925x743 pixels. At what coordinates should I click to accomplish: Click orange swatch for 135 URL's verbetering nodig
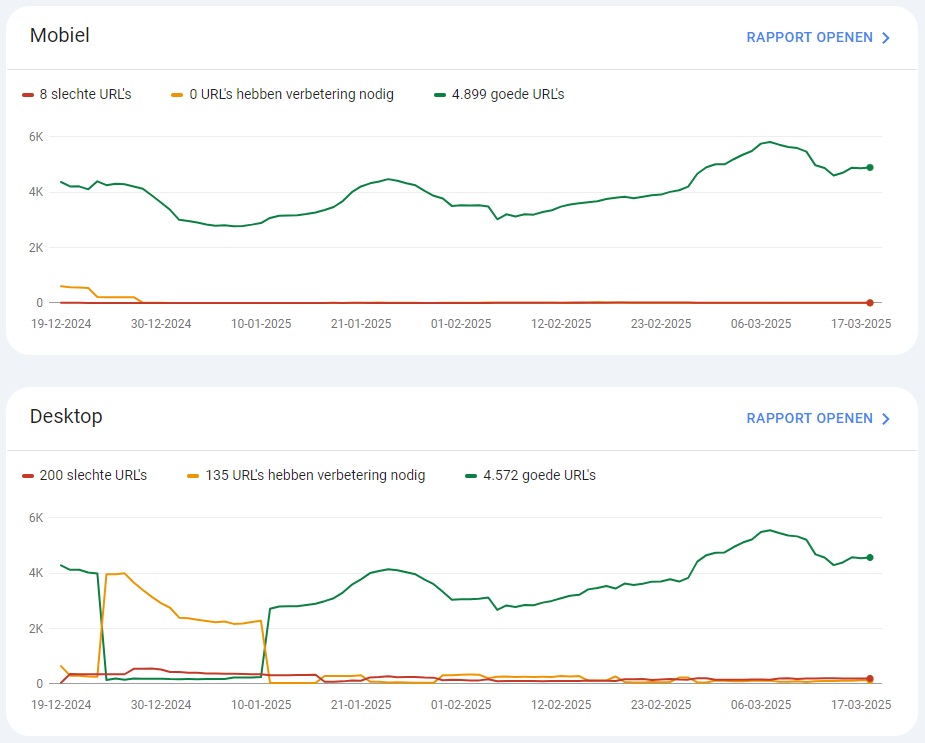[193, 476]
